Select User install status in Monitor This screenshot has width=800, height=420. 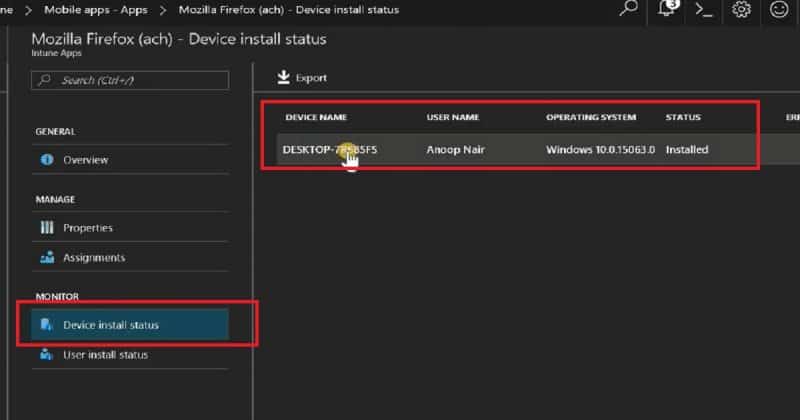pyautogui.click(x=130, y=354)
